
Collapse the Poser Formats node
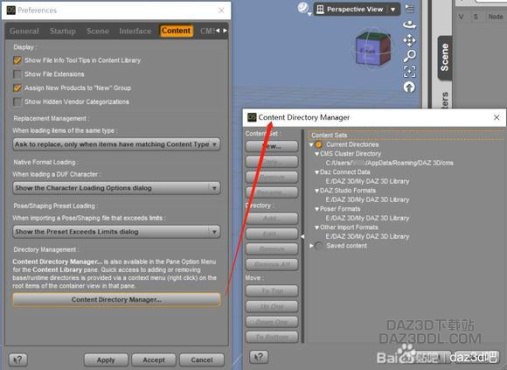[317, 209]
